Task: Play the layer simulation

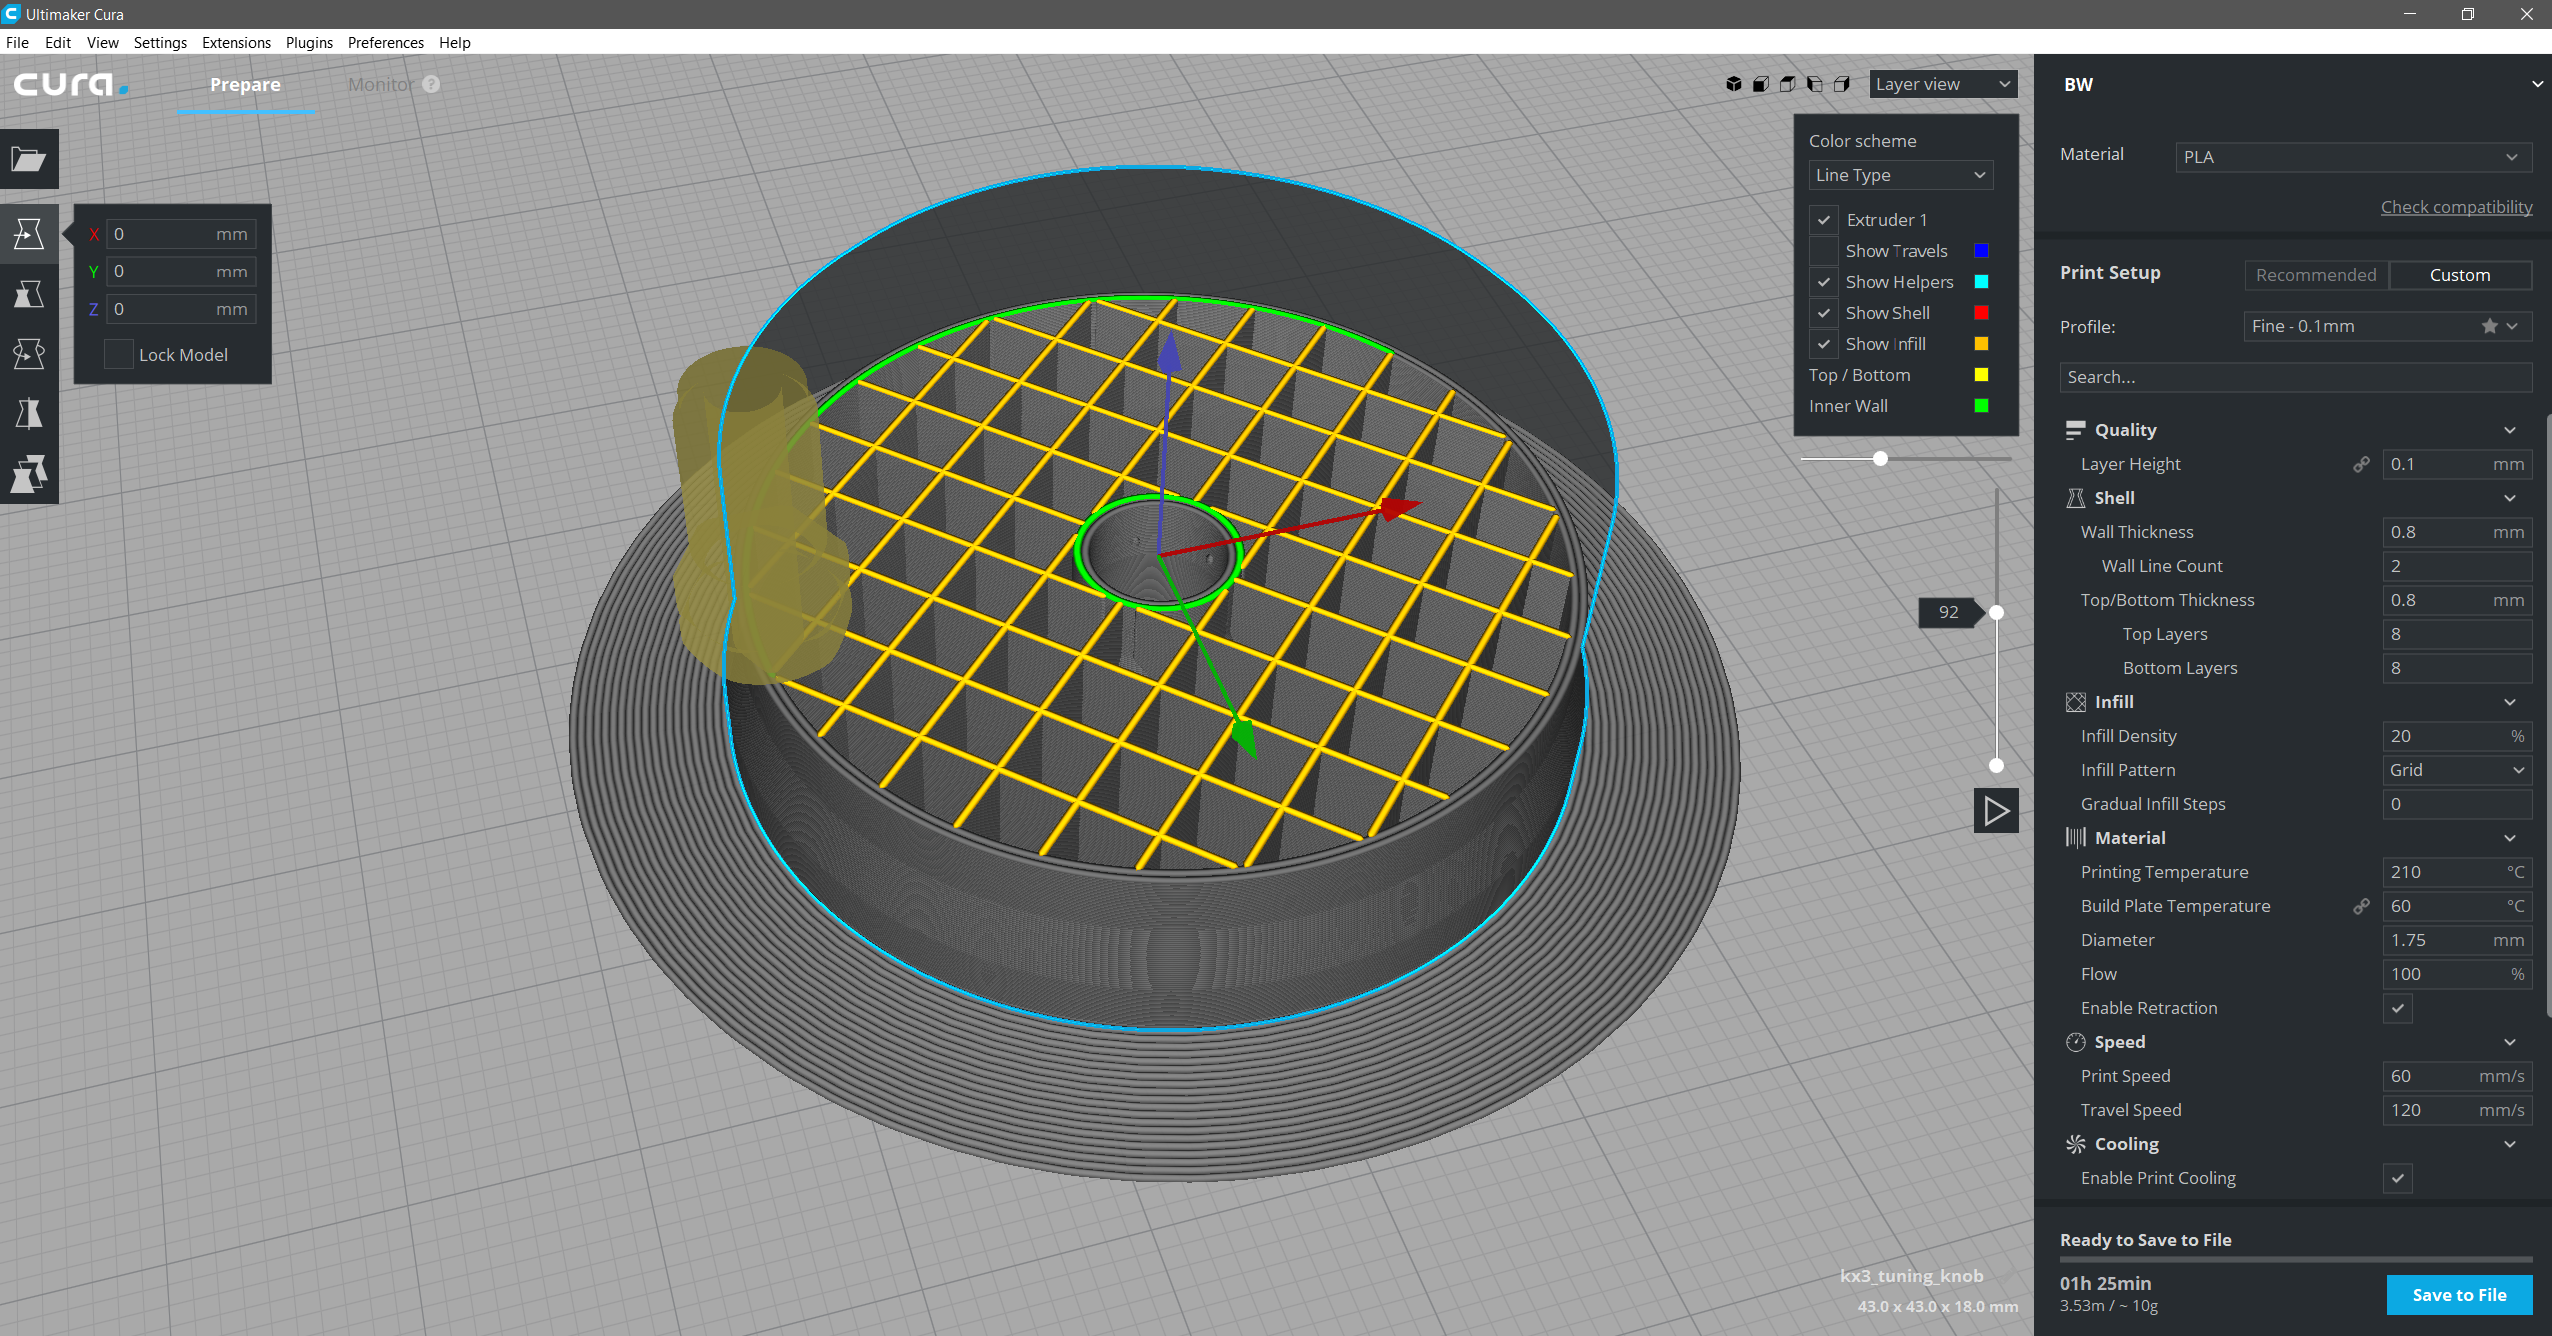Action: [x=1995, y=811]
